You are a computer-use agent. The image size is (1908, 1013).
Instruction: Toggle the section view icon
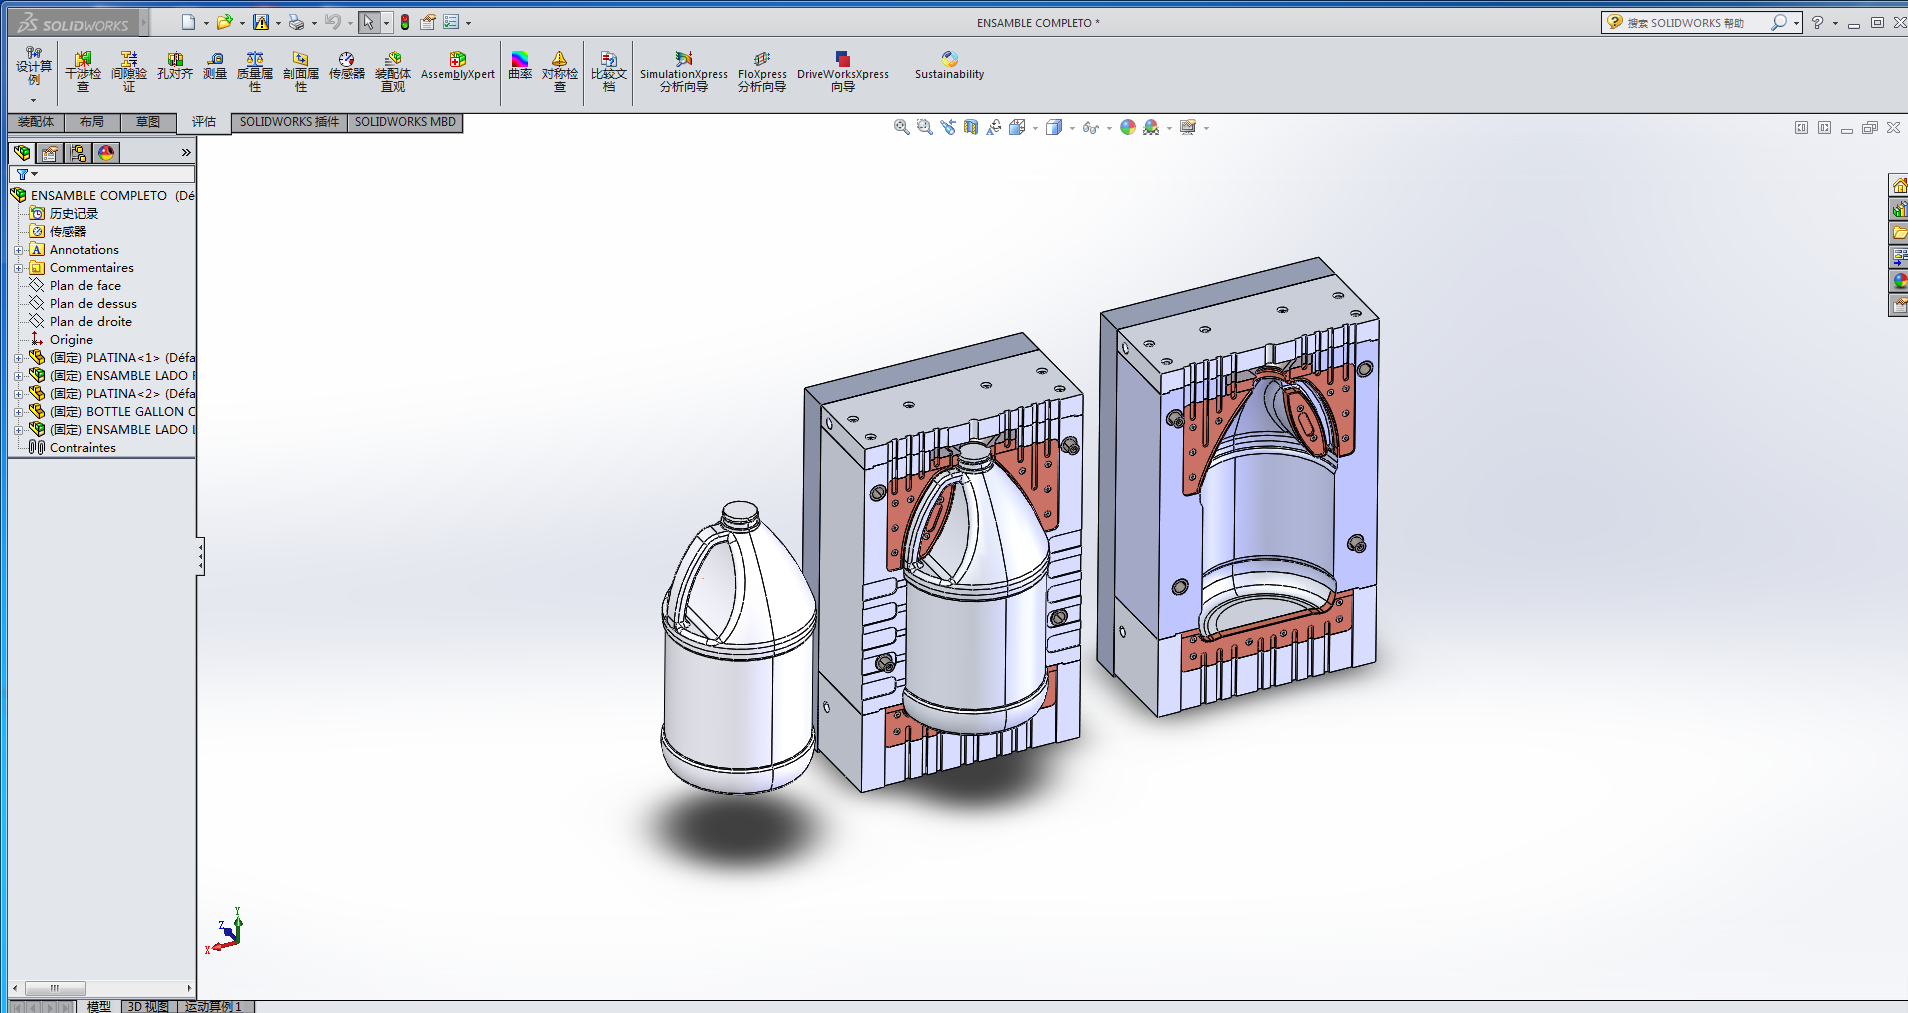point(970,127)
